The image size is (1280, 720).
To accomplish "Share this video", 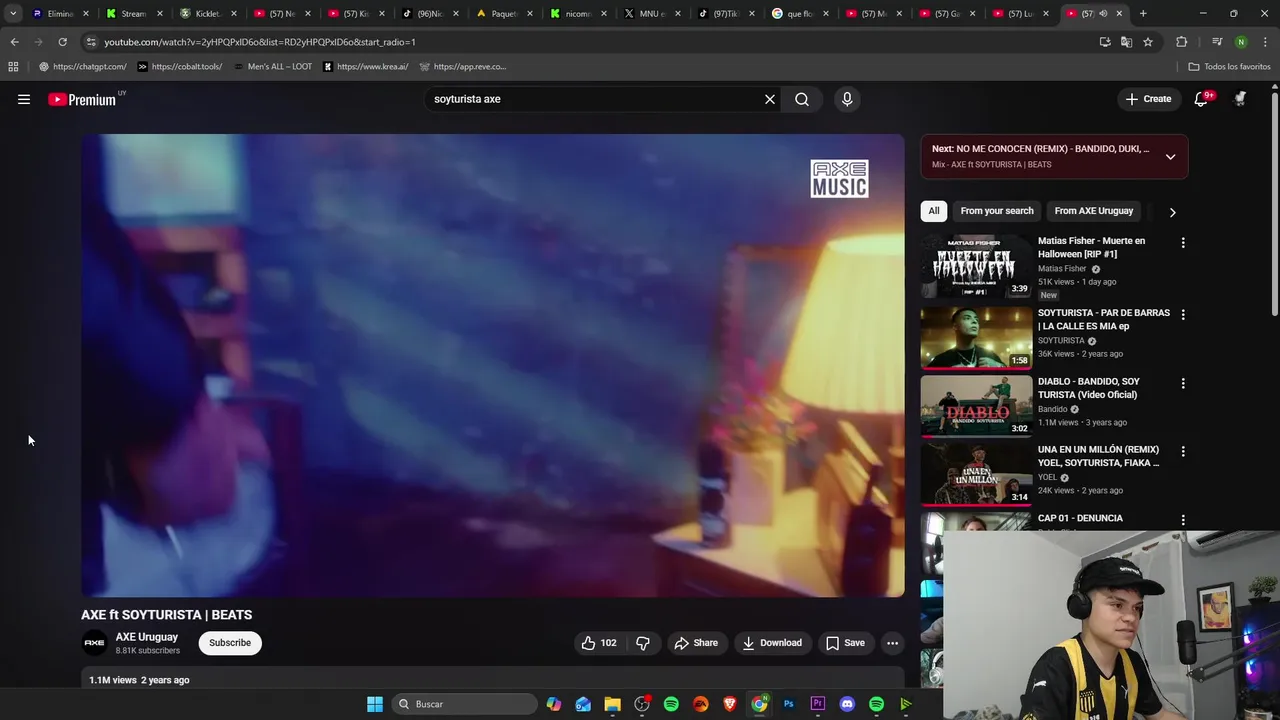I will pos(696,643).
